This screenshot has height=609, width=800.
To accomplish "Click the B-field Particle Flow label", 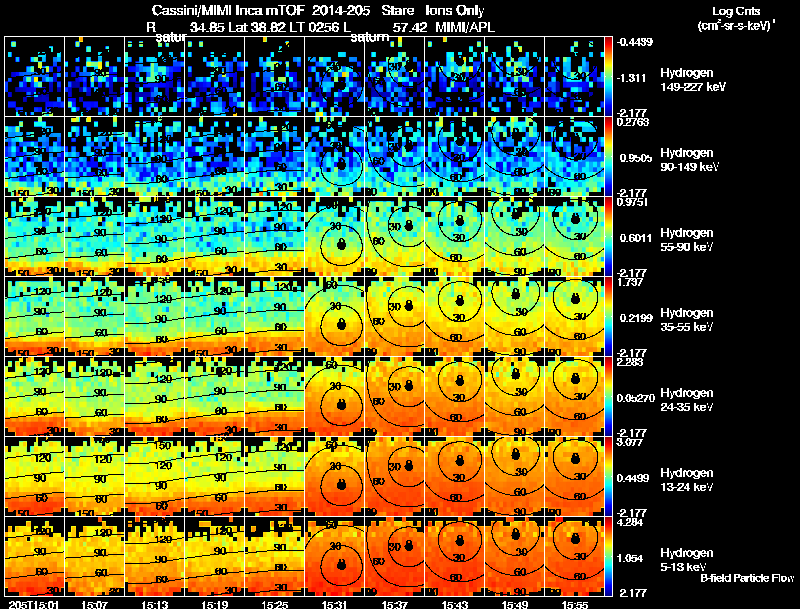I will point(747,578).
